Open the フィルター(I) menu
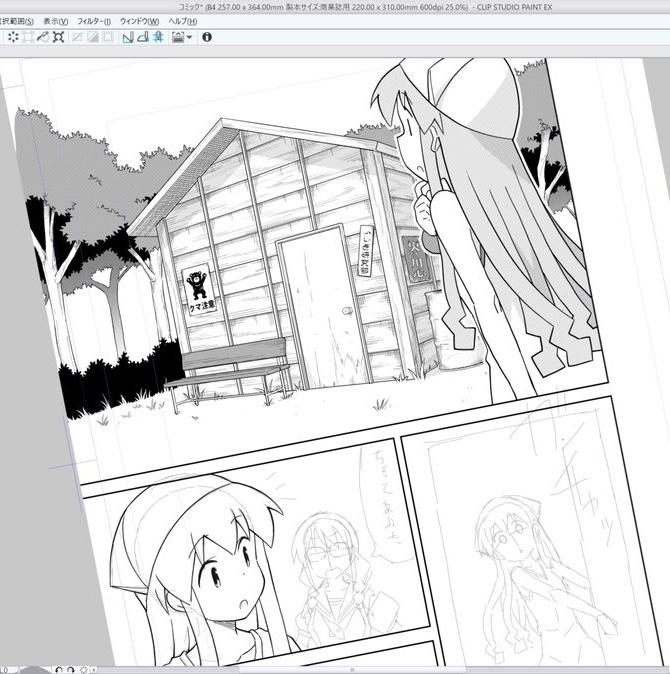 pyautogui.click(x=94, y=21)
